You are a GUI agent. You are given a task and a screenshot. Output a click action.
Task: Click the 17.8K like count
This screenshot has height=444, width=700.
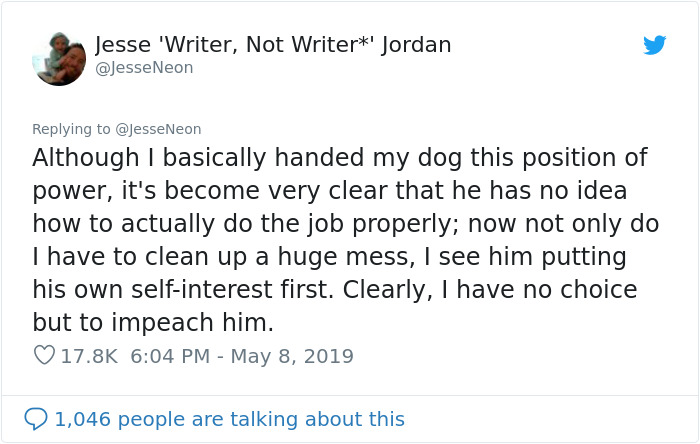89,356
